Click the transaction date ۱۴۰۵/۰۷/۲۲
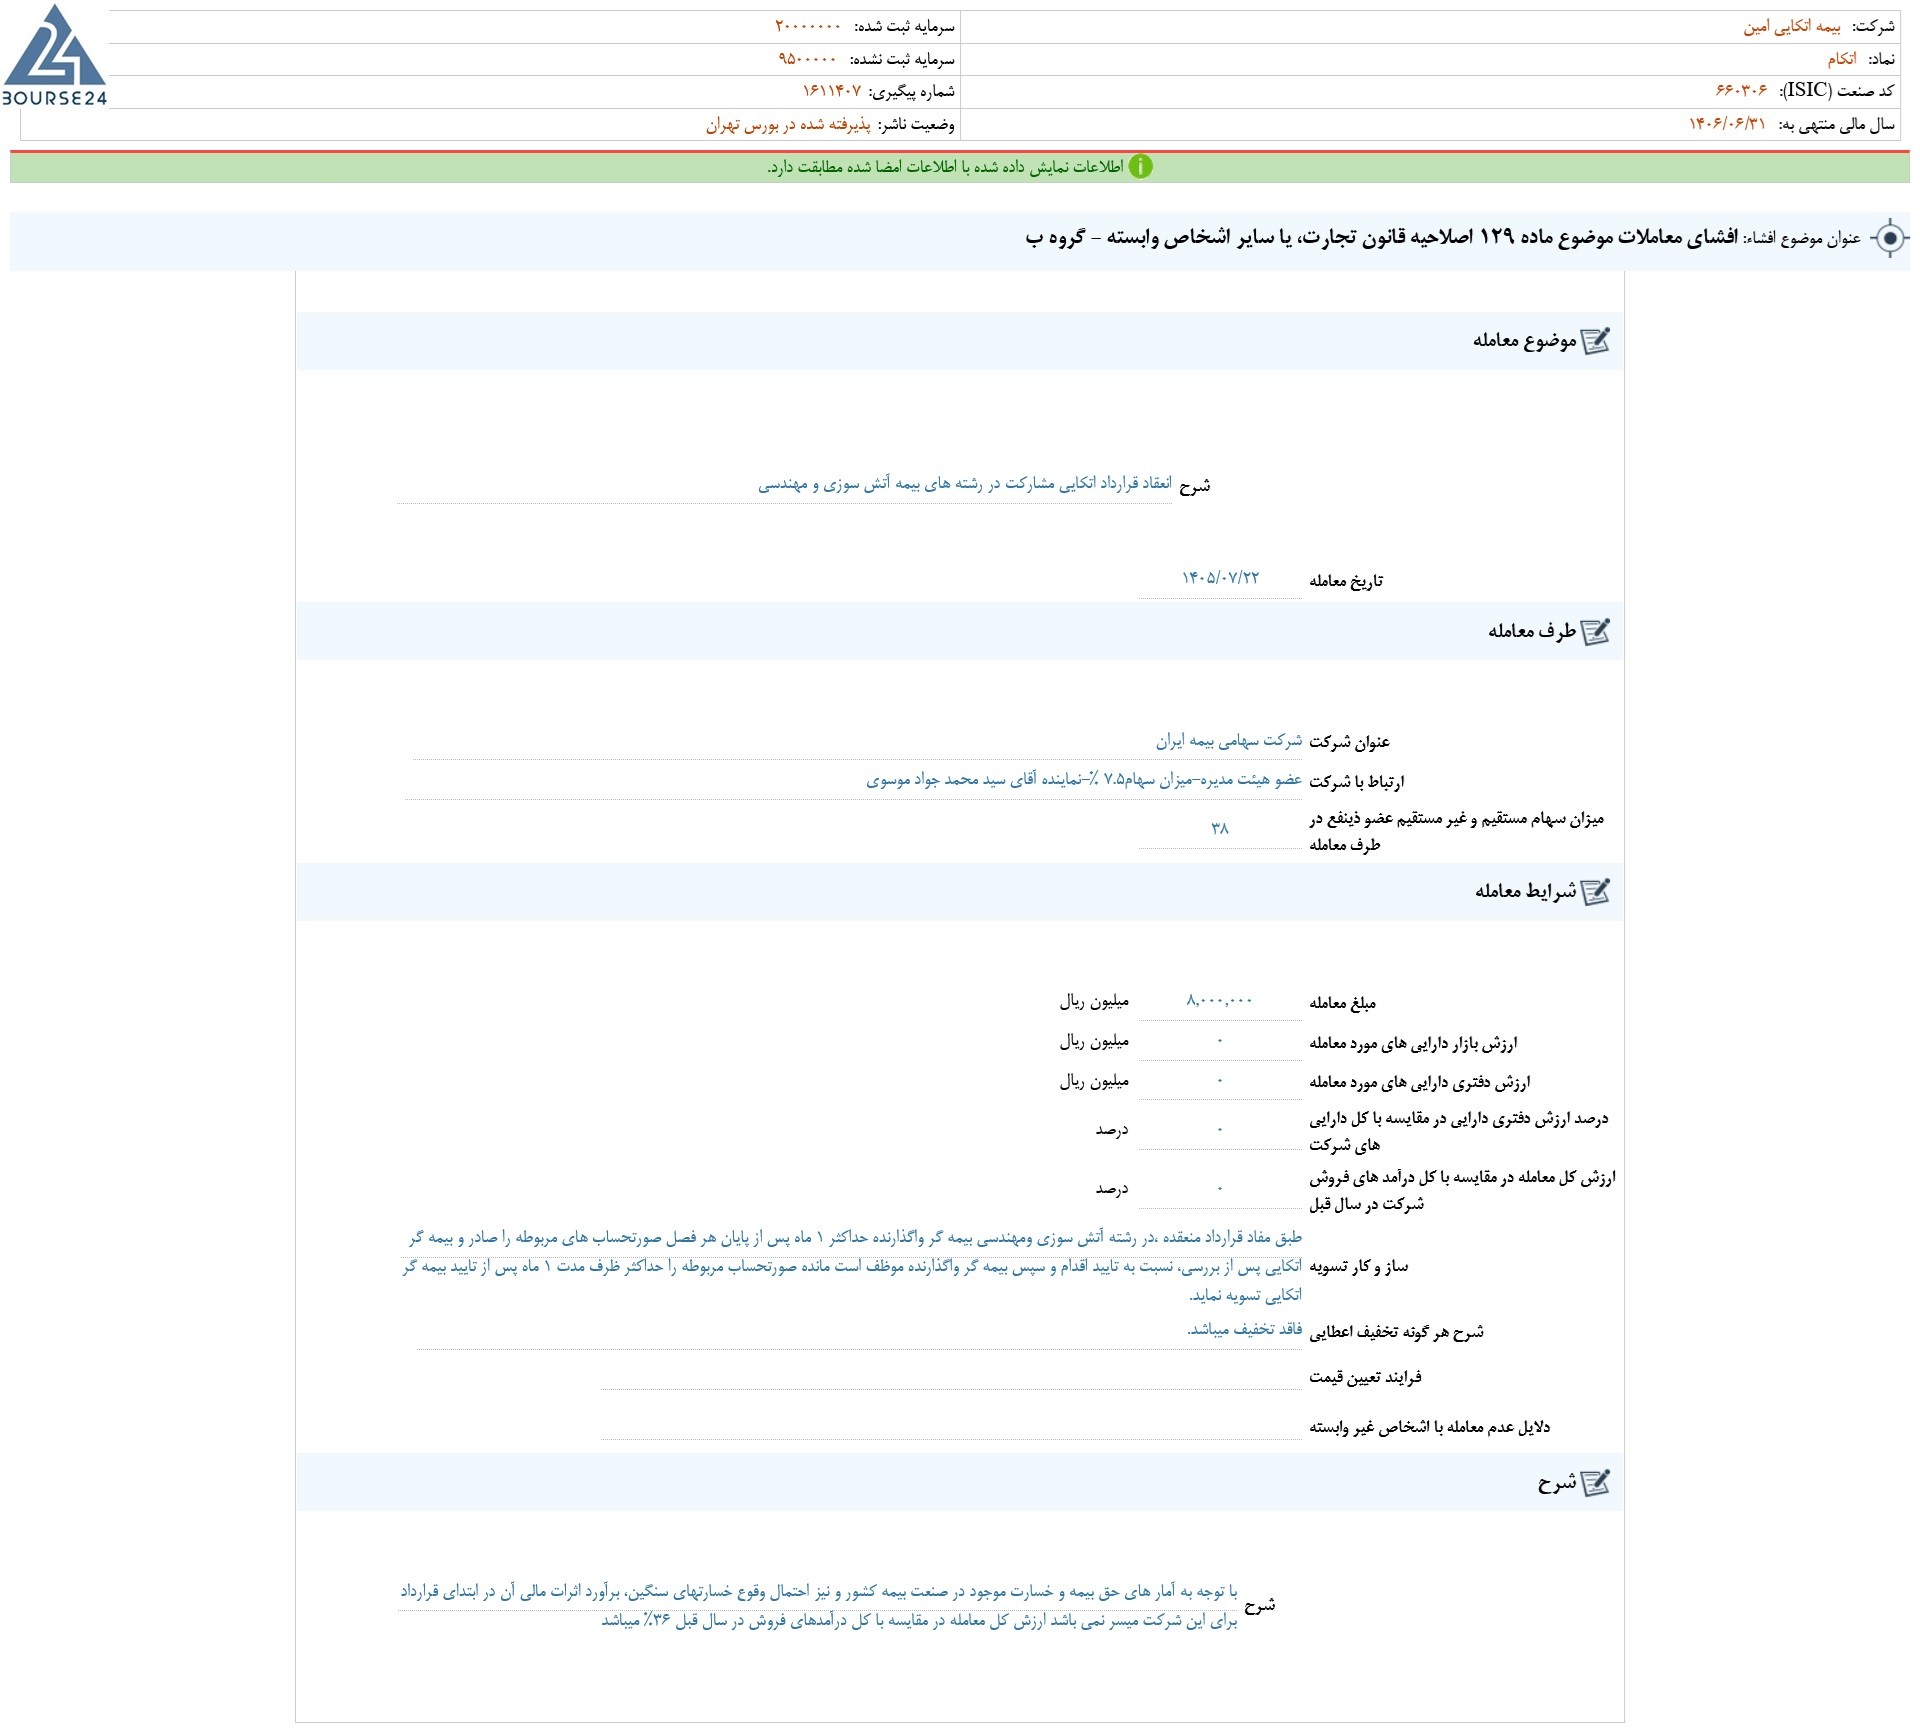Viewport: 1920px width, 1732px height. point(1220,578)
